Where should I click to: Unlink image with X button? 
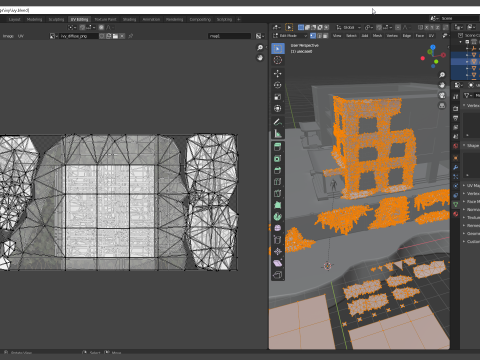click(x=122, y=36)
